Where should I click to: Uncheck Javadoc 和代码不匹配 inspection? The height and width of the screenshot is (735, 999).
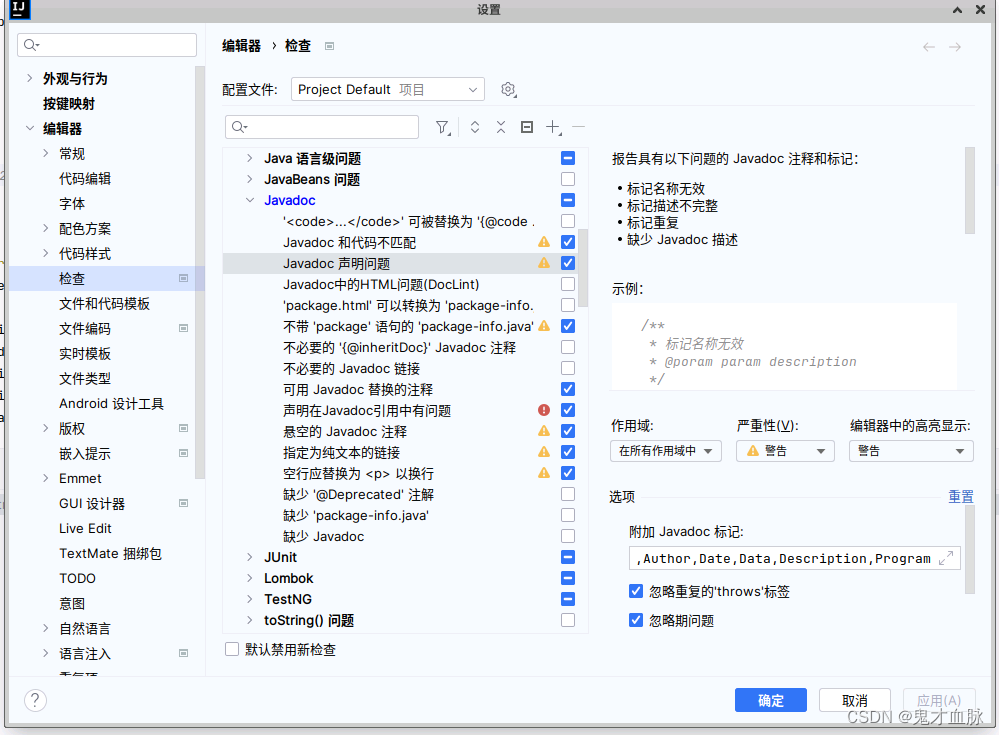pyautogui.click(x=568, y=242)
